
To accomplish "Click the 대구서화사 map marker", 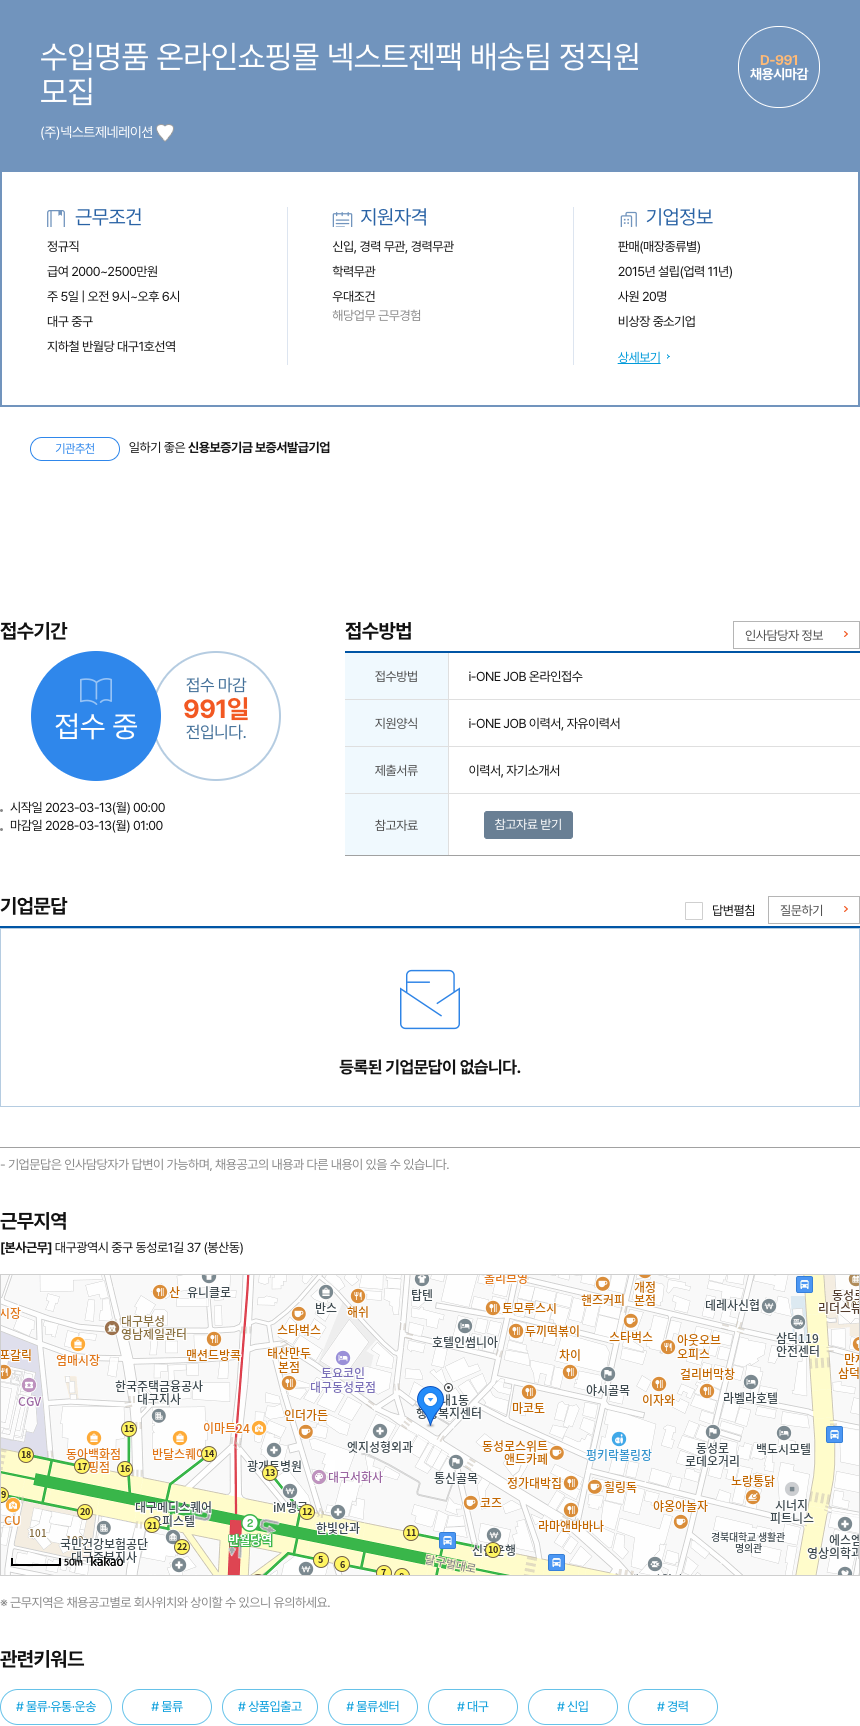I will click(x=319, y=1476).
